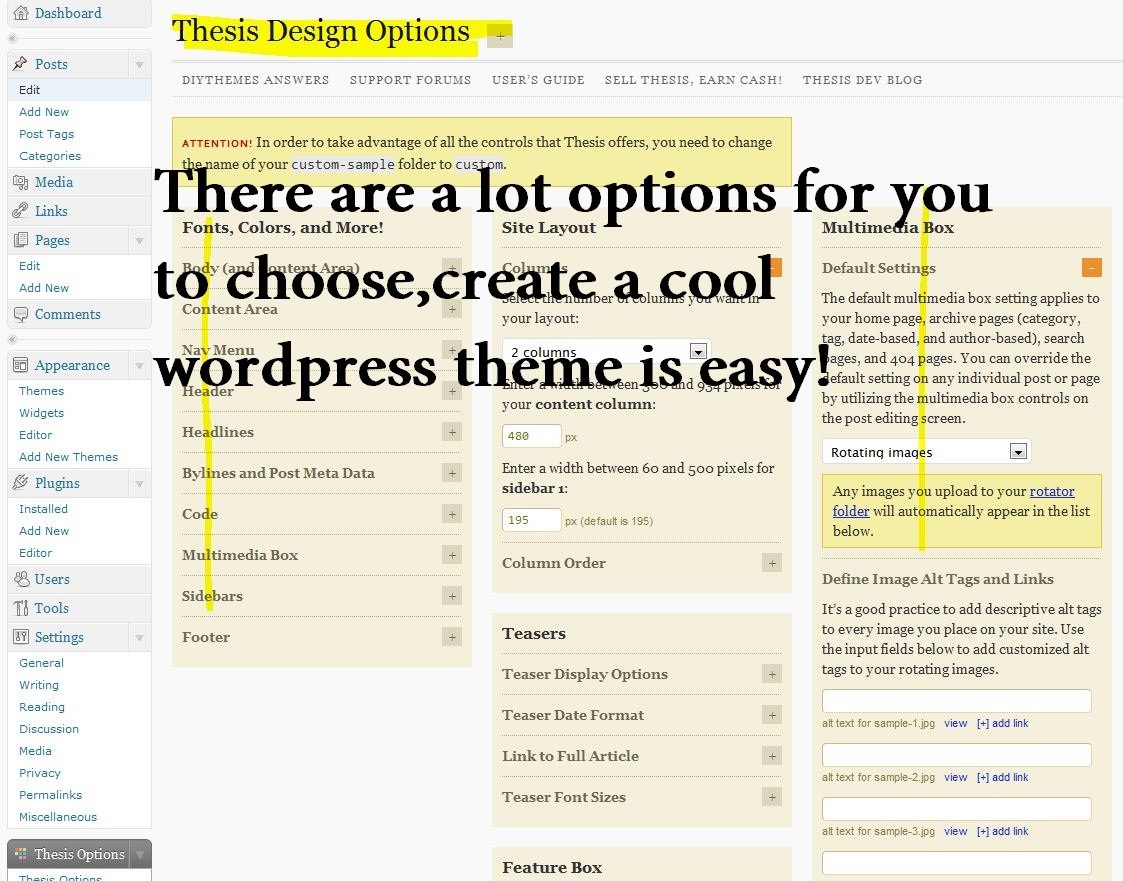Collapse the Appearance menu arrow

coord(140,365)
